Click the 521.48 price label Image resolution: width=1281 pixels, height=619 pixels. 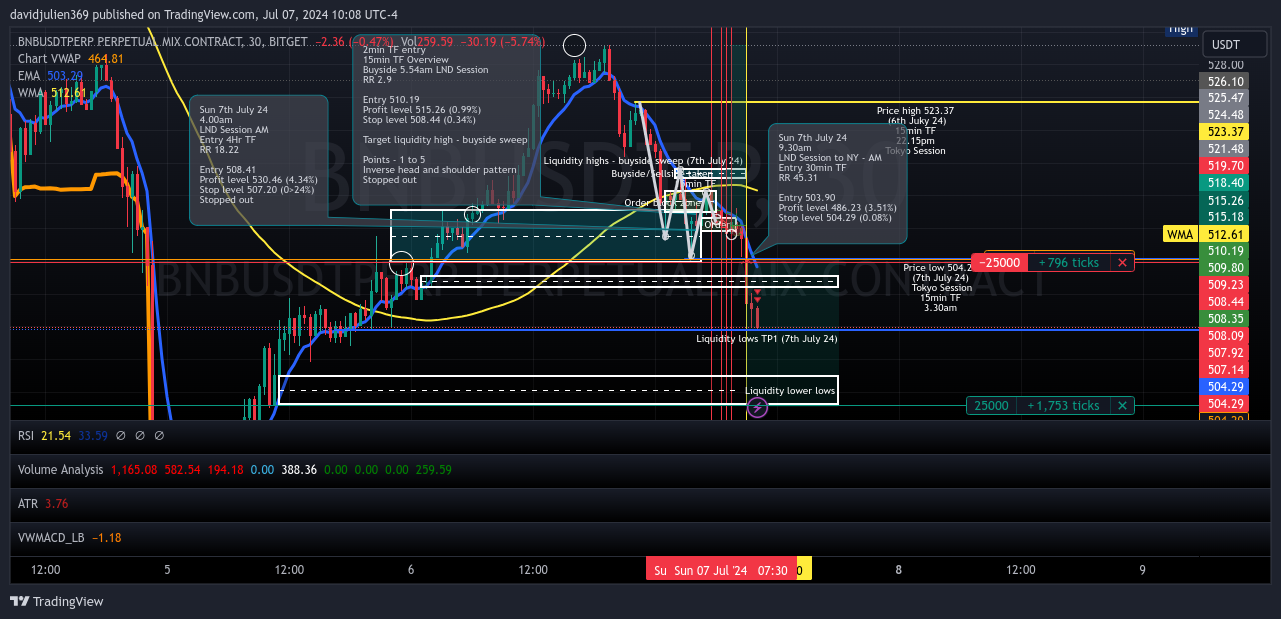click(x=1225, y=149)
